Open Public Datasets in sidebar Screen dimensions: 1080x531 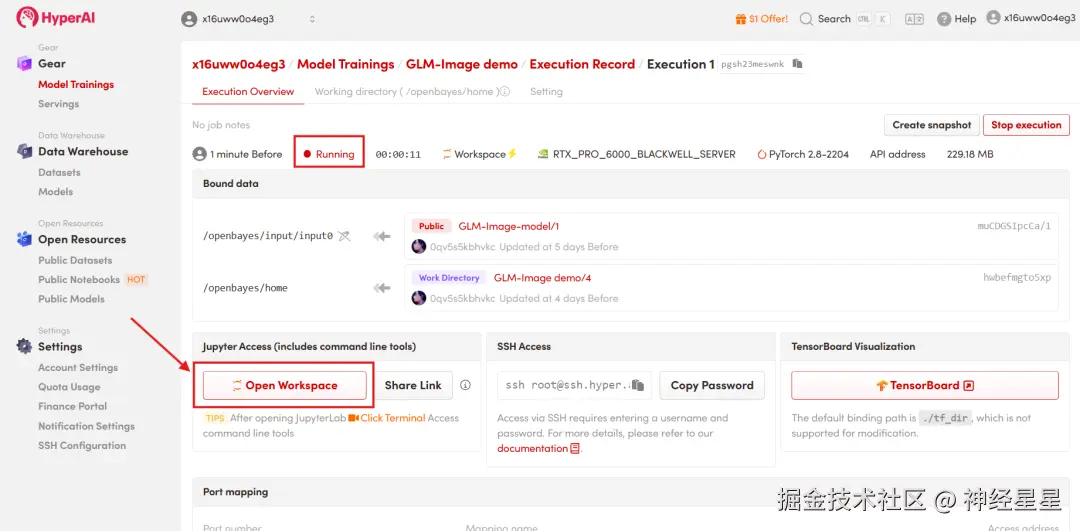tap(75, 260)
